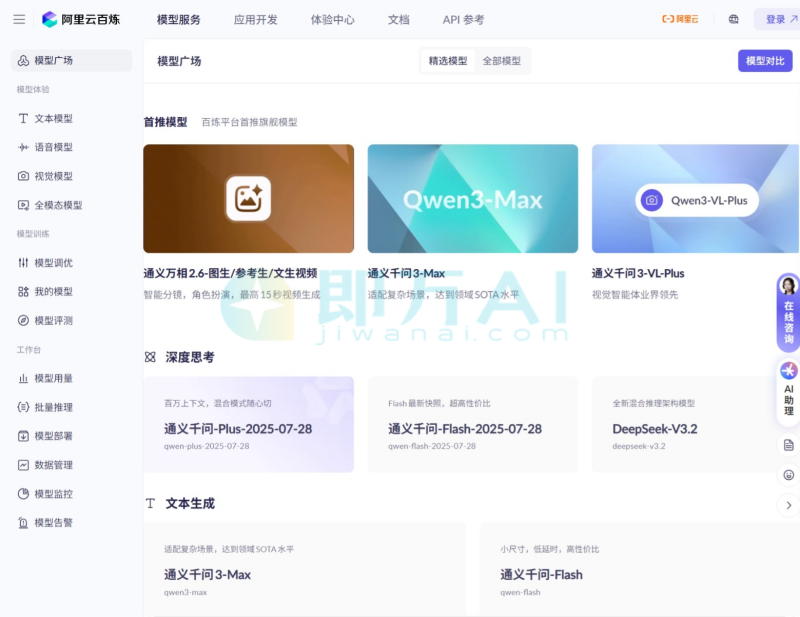Open the Qwen3-Max banner thumbnail

[x=472, y=198]
